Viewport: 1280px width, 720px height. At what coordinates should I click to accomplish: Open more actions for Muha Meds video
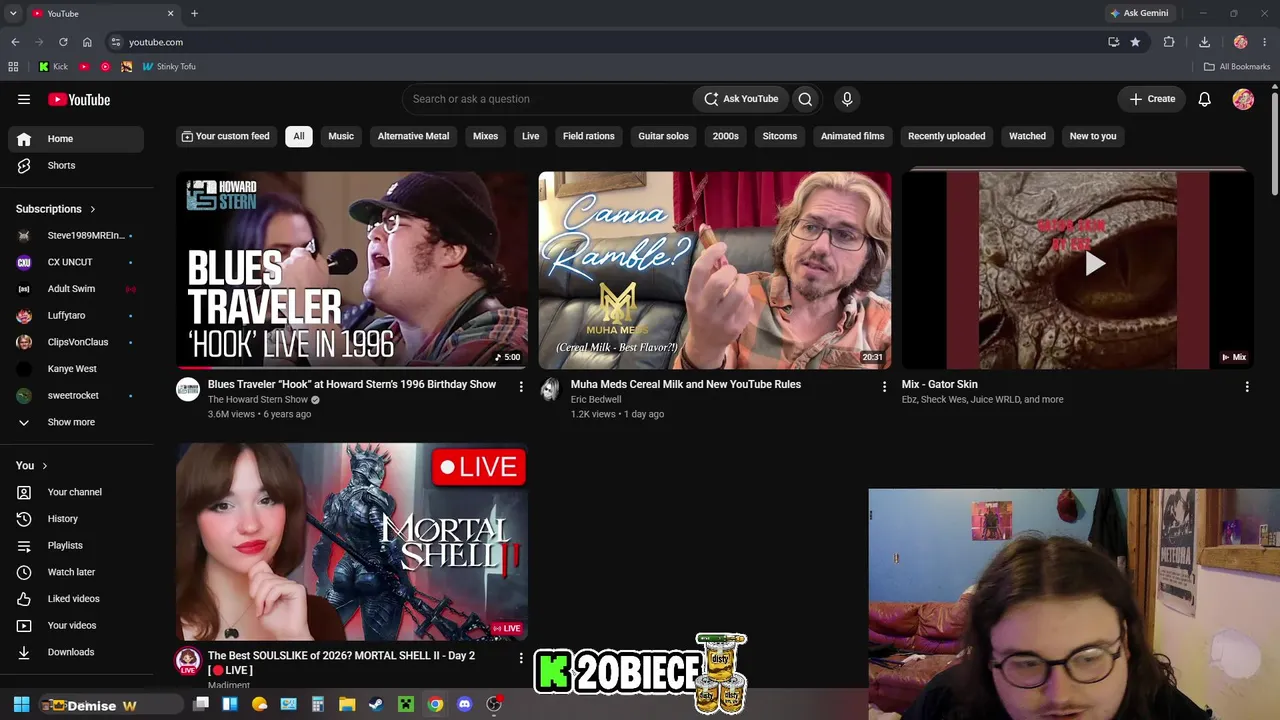(884, 386)
